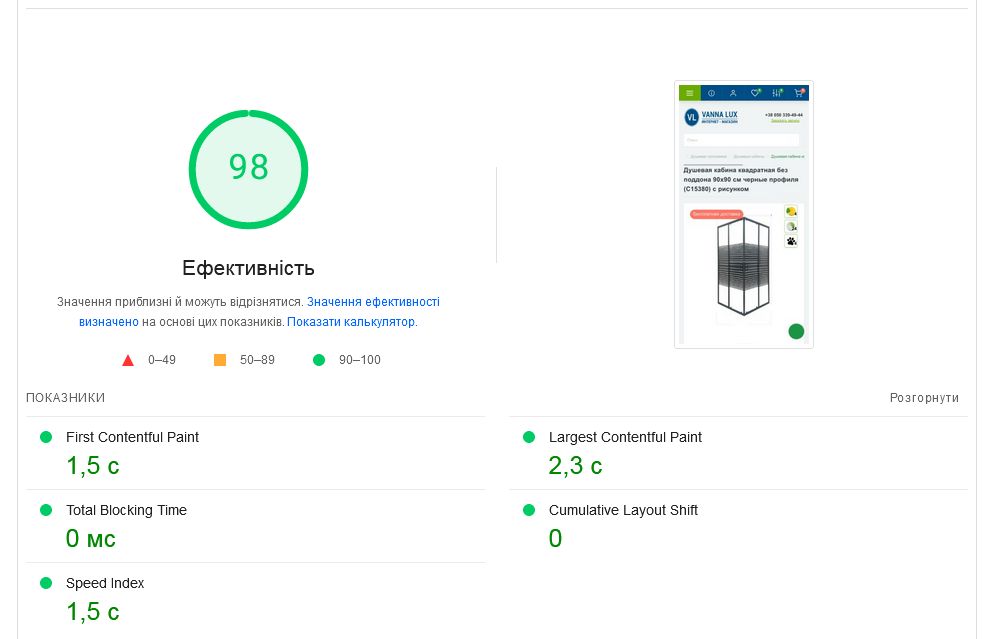982x639 pixels.
Task: Click the Cumulative Layout Shift metric label
Action: coord(623,510)
